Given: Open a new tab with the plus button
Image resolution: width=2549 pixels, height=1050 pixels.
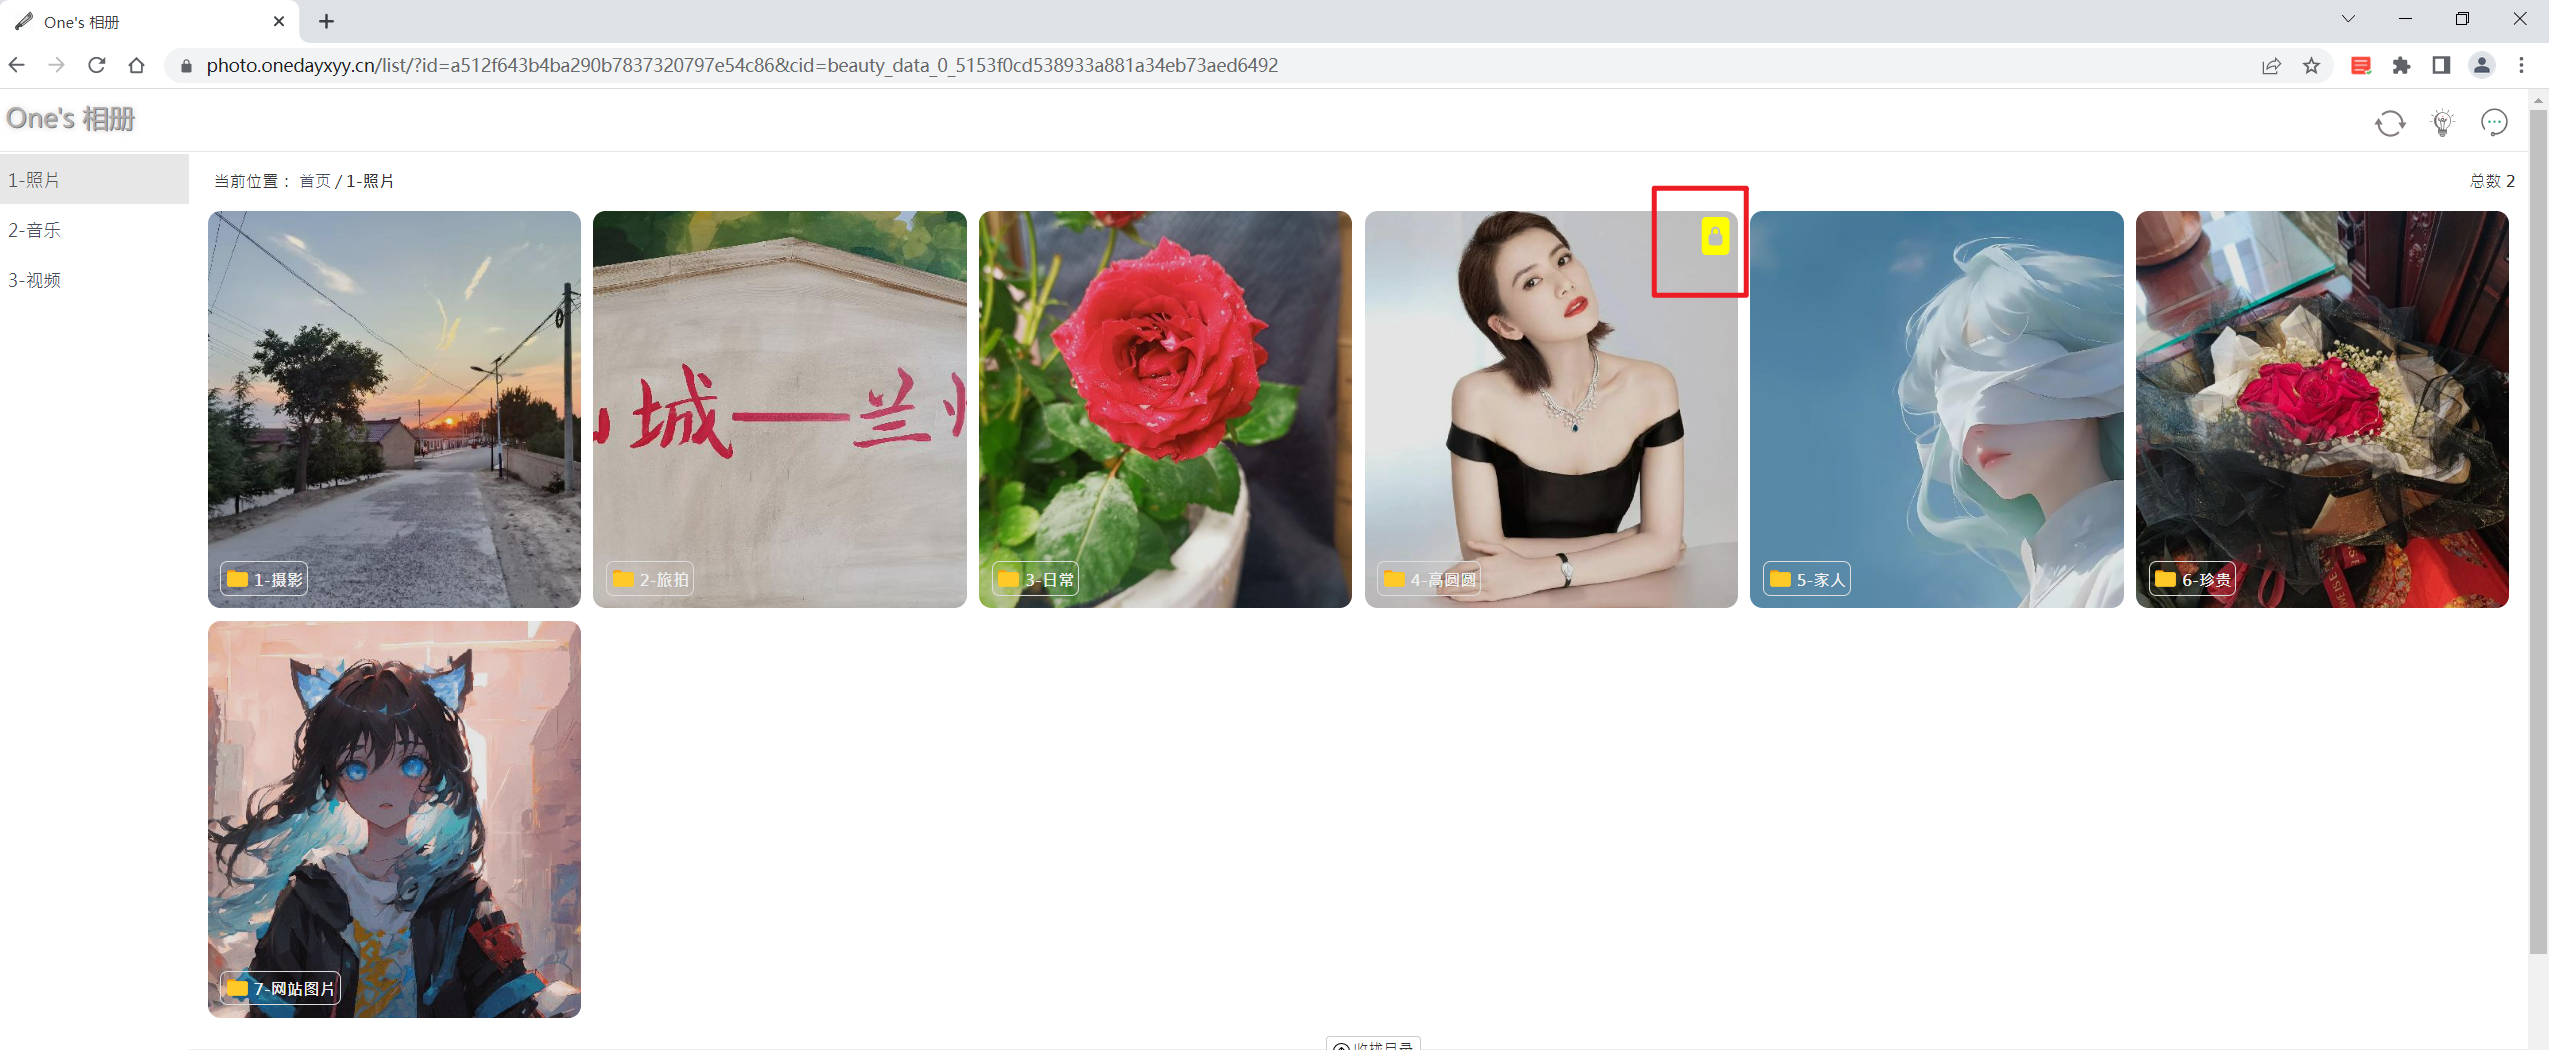Looking at the screenshot, I should click(327, 21).
